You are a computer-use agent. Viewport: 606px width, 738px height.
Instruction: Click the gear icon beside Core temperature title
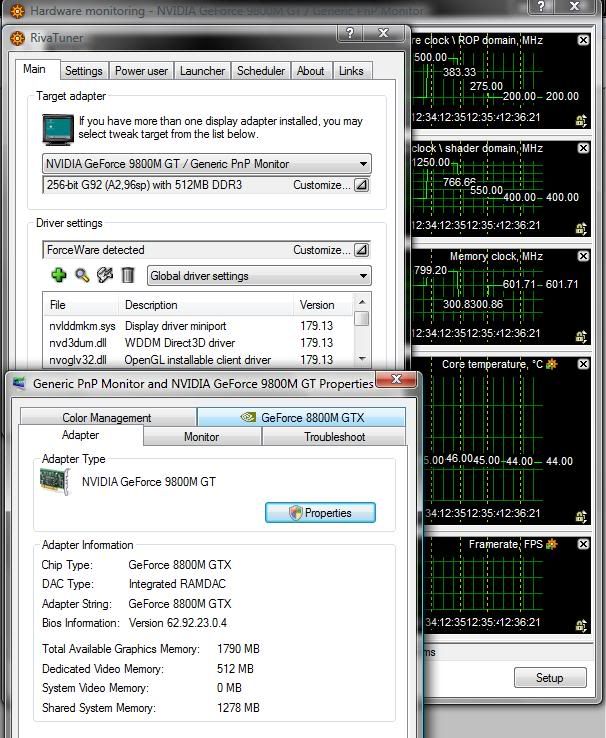tap(551, 364)
